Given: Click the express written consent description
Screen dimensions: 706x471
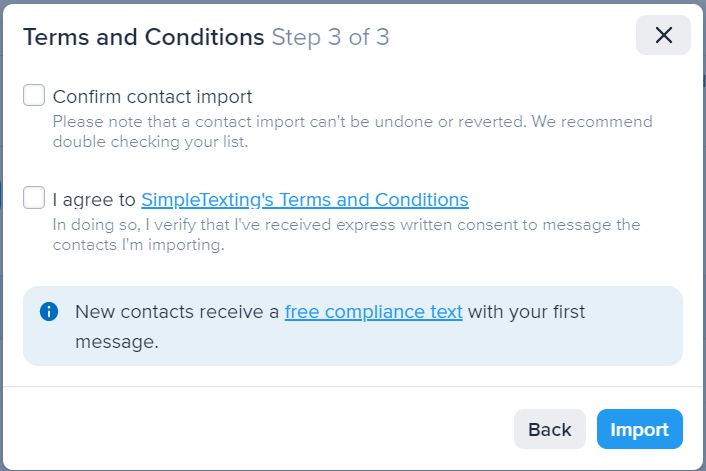Looking at the screenshot, I should pos(346,235).
